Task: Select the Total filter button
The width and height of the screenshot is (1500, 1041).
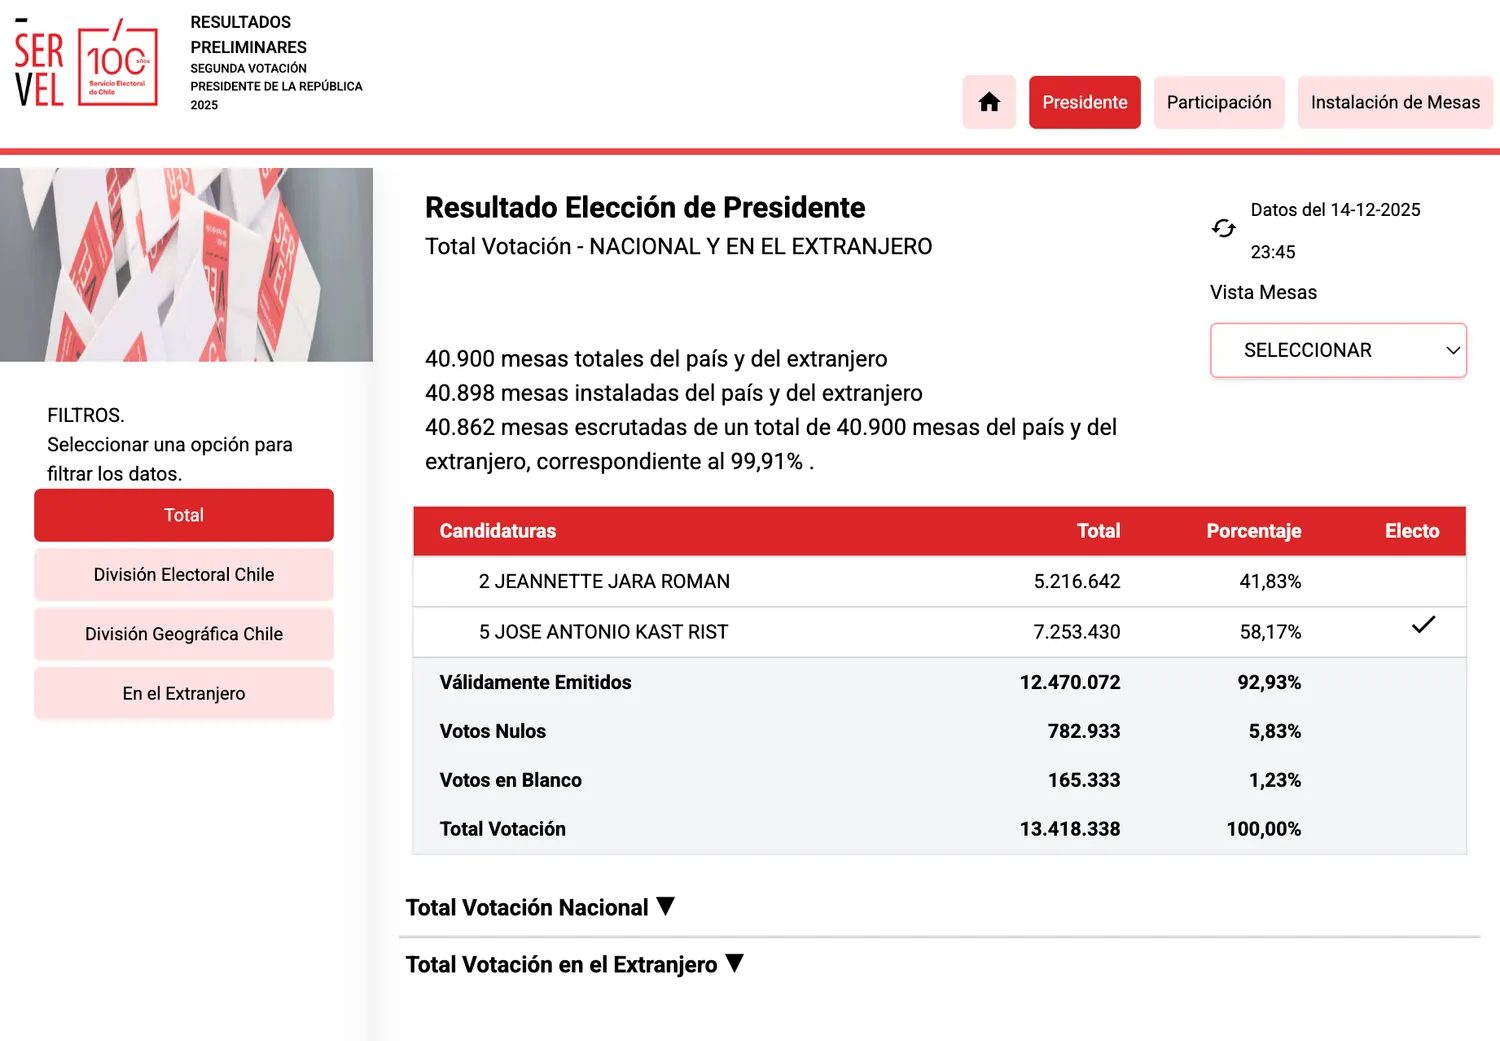Action: click(x=184, y=515)
